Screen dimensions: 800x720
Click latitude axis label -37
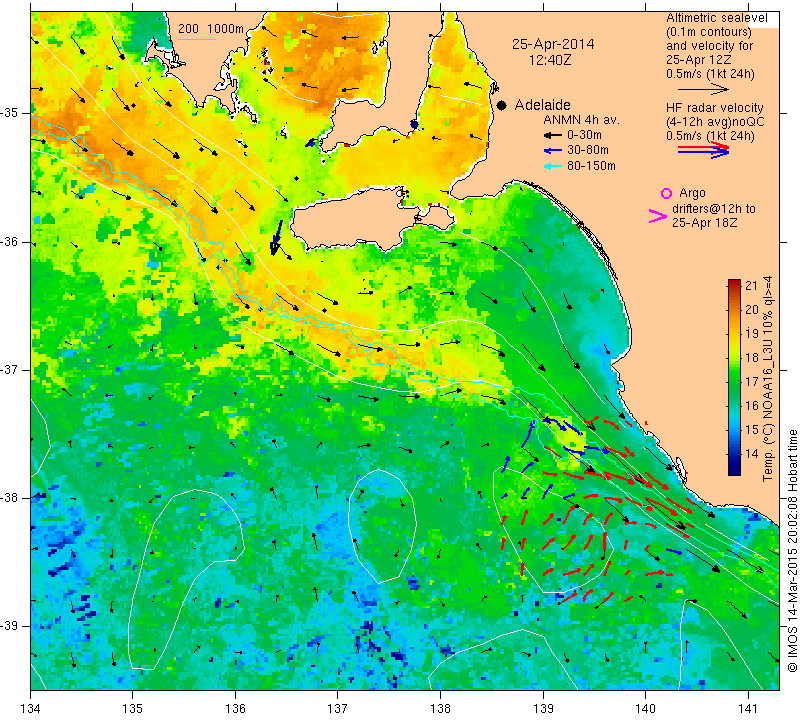pyautogui.click(x=10, y=369)
